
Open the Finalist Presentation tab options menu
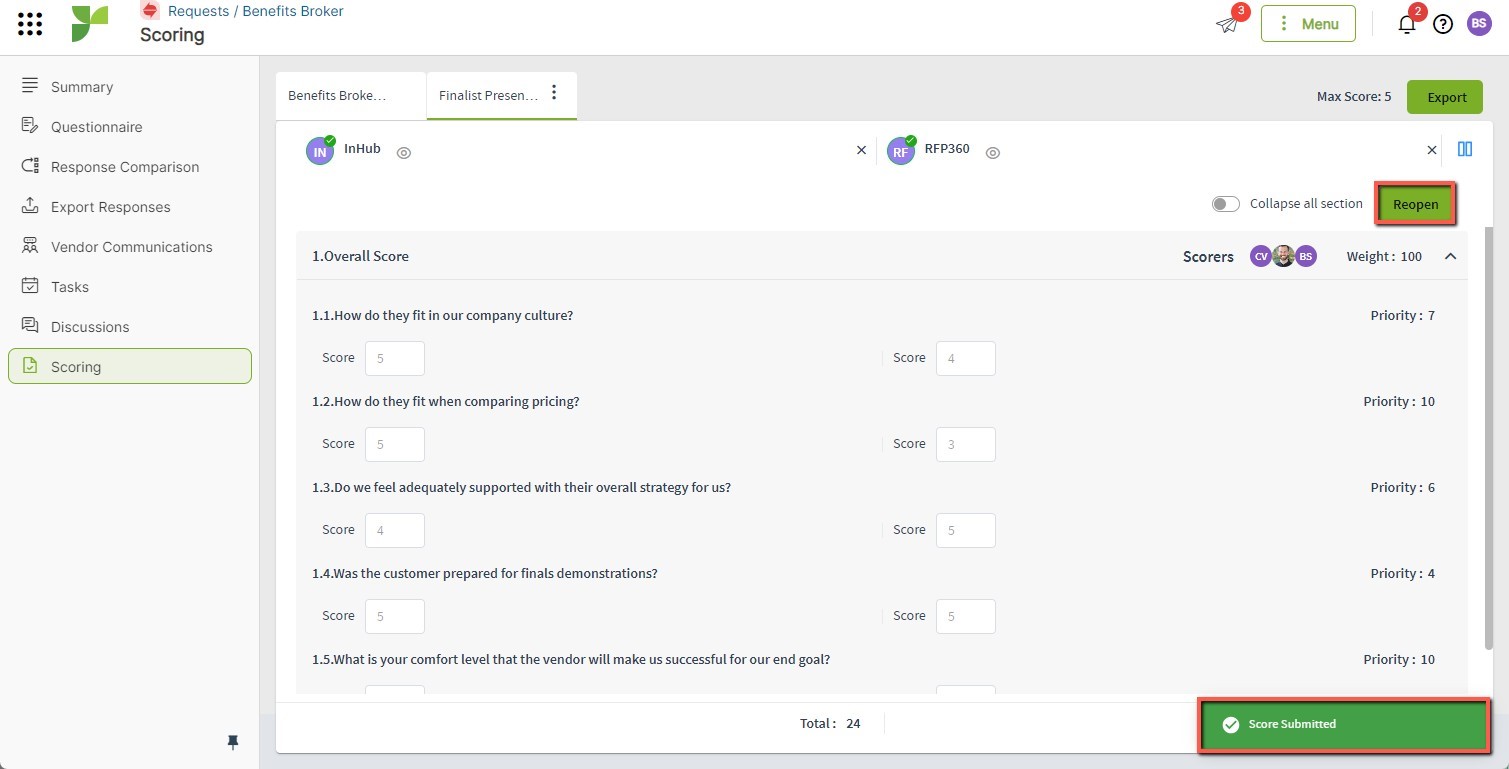[x=554, y=93]
